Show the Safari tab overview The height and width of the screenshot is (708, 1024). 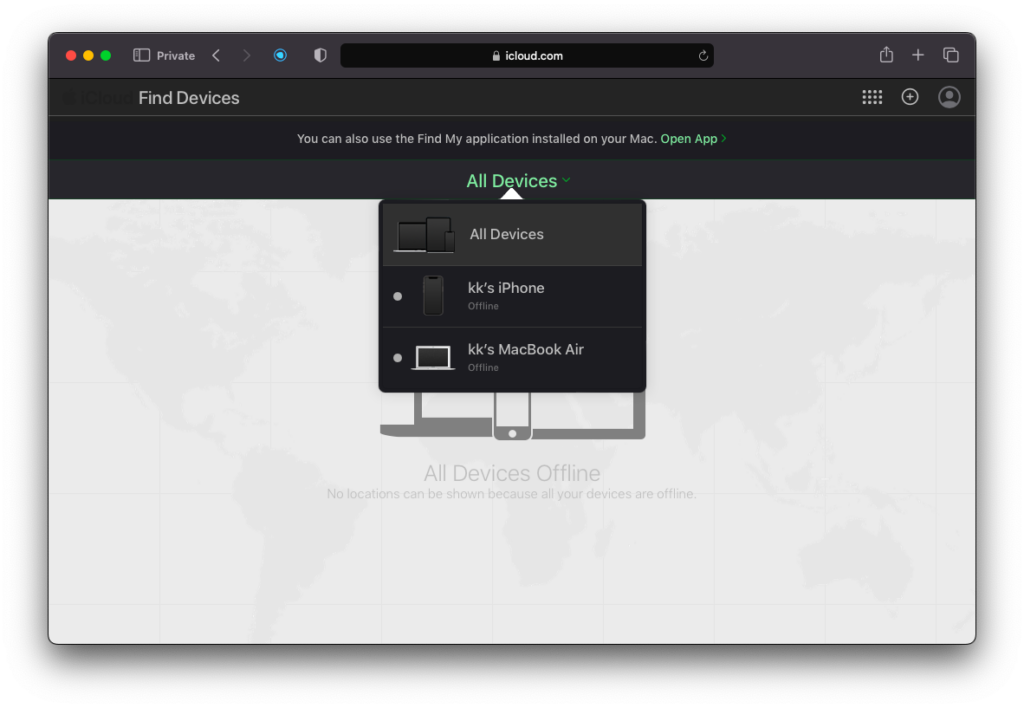(951, 56)
